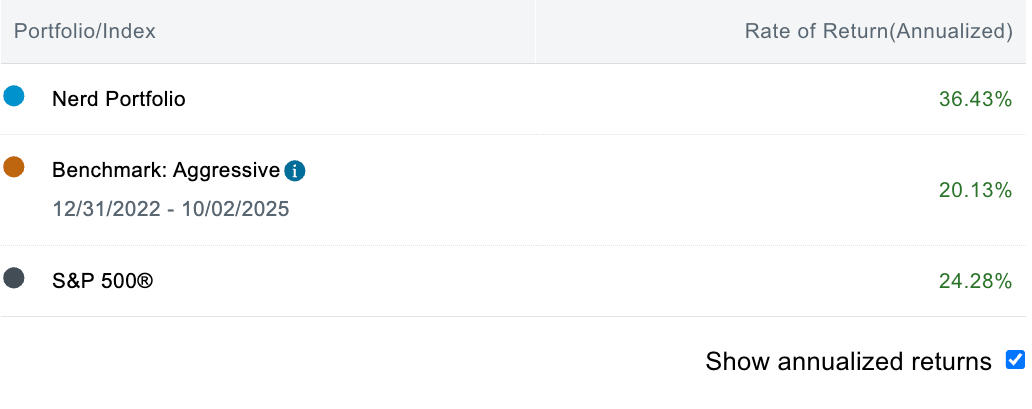Uncheck the Show annualized returns checkbox
Screen dimensions: 1032x409
pos(1015,360)
